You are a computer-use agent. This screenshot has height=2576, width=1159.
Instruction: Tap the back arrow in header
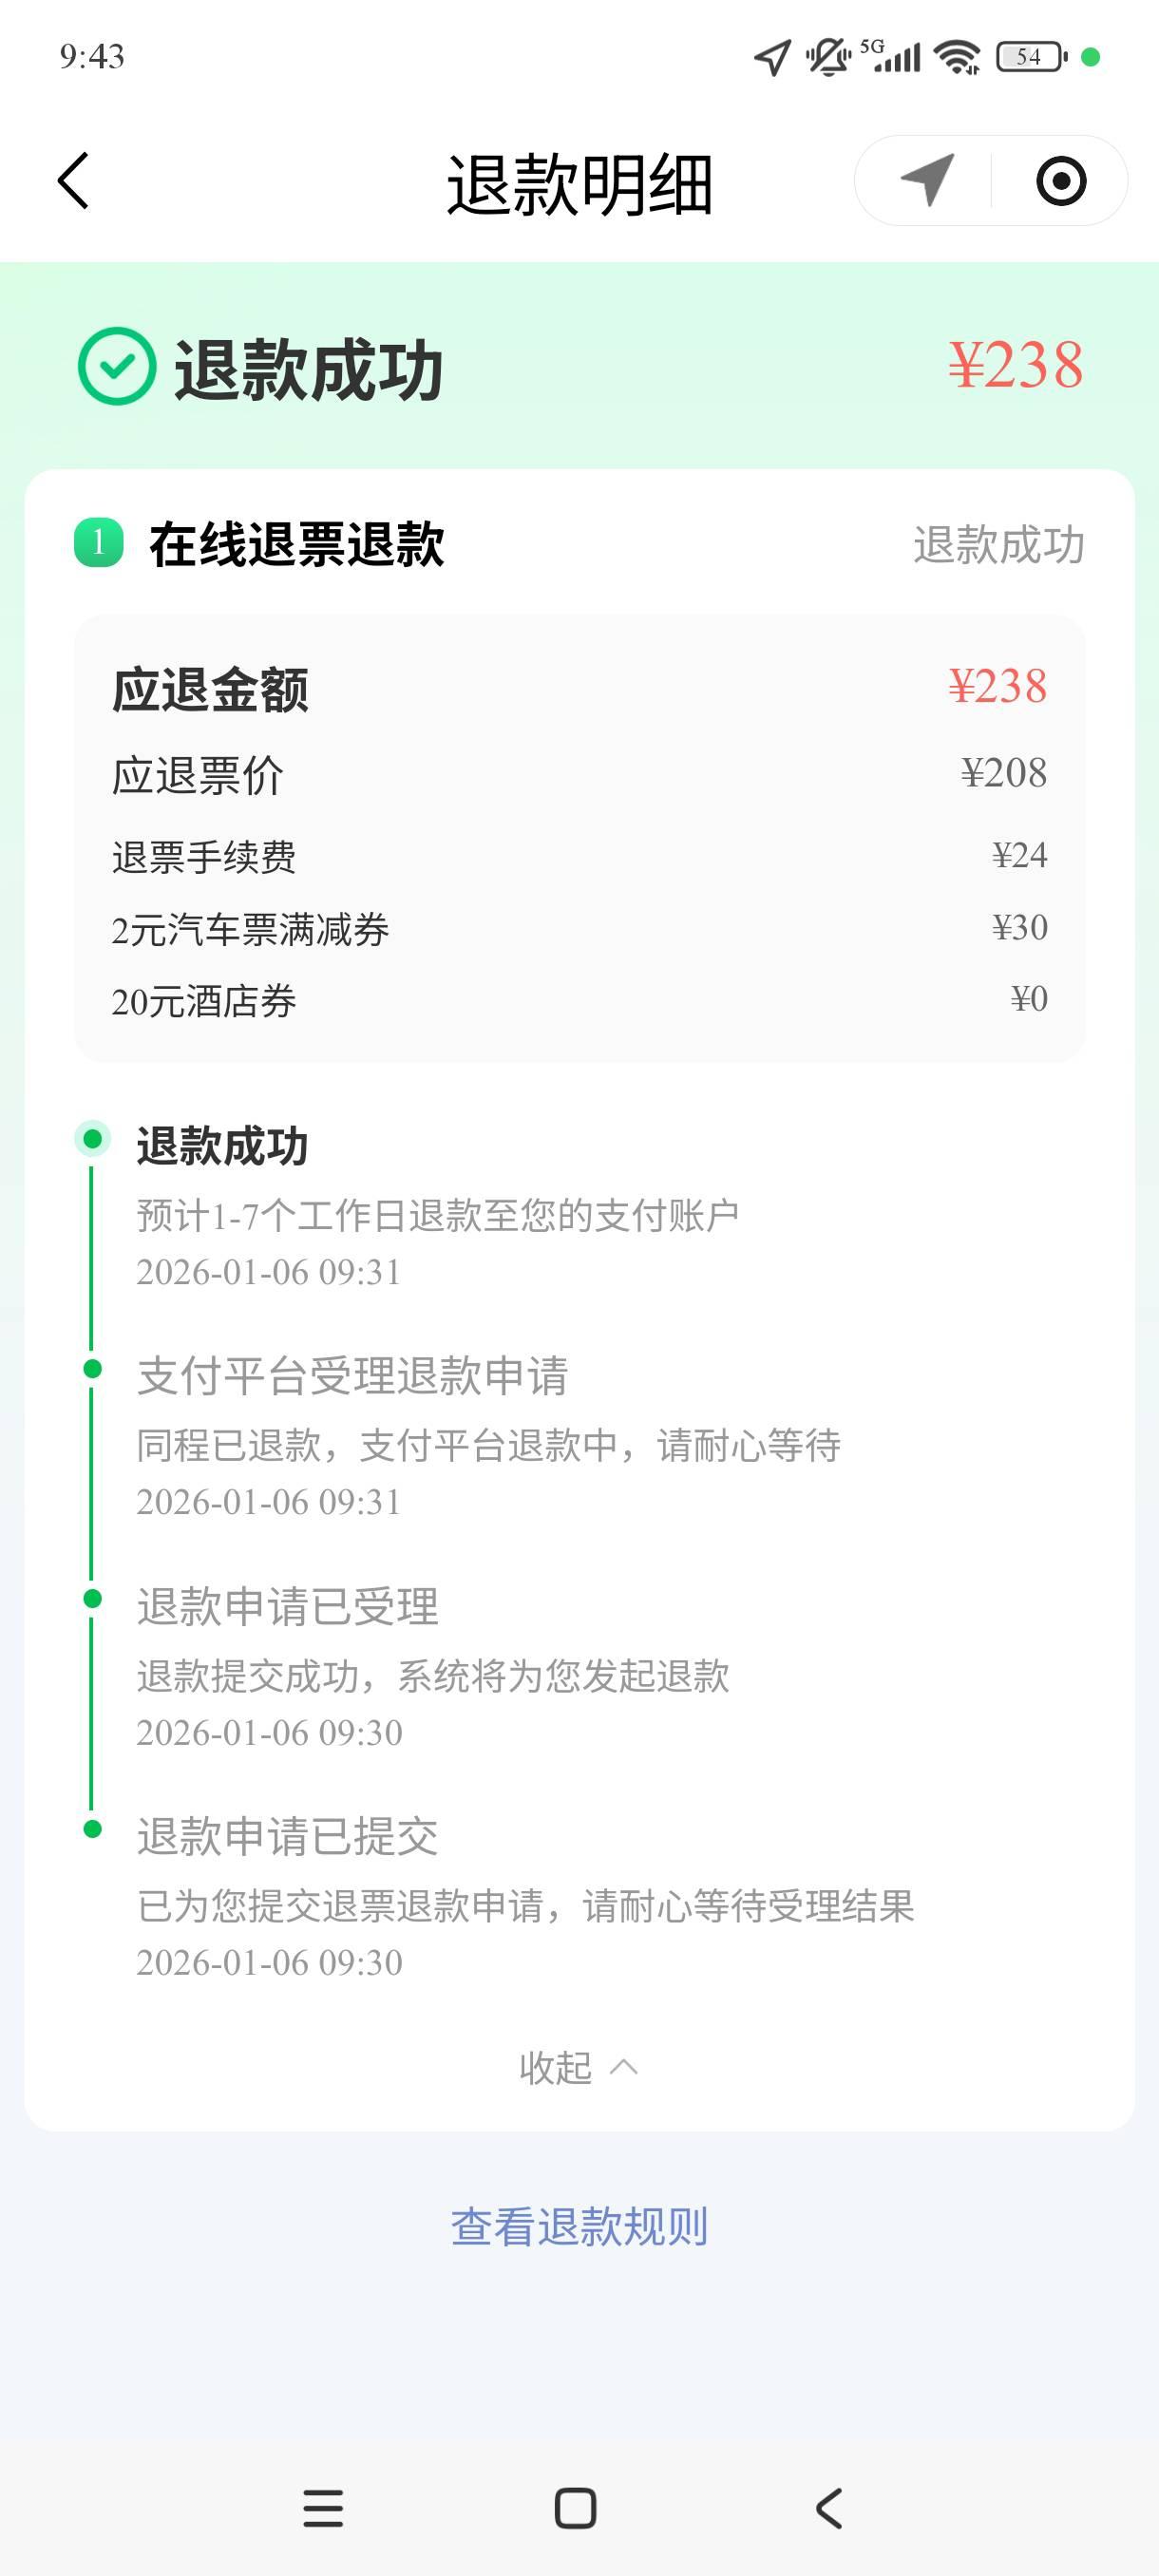click(x=74, y=181)
